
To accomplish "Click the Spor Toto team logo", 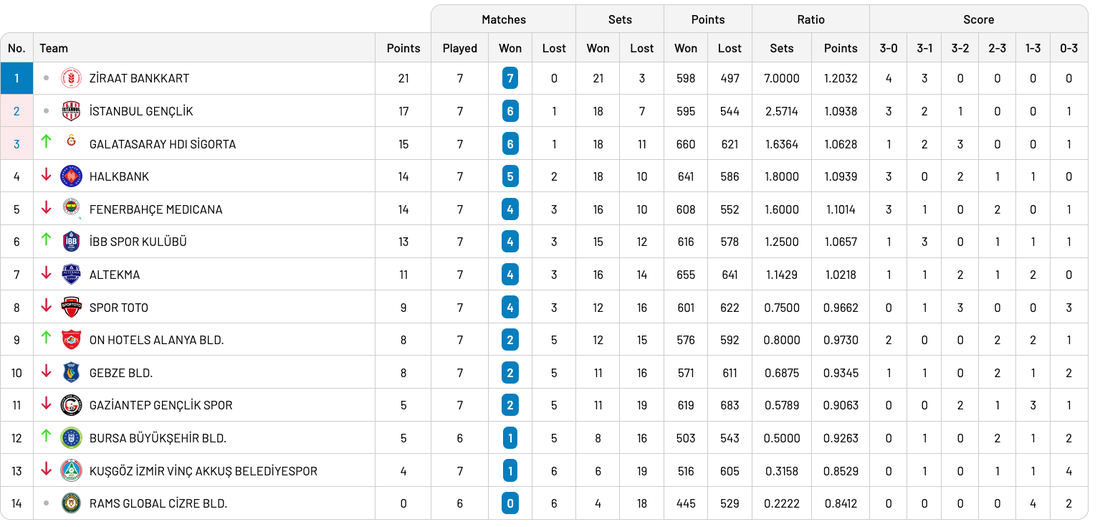I will [71, 308].
